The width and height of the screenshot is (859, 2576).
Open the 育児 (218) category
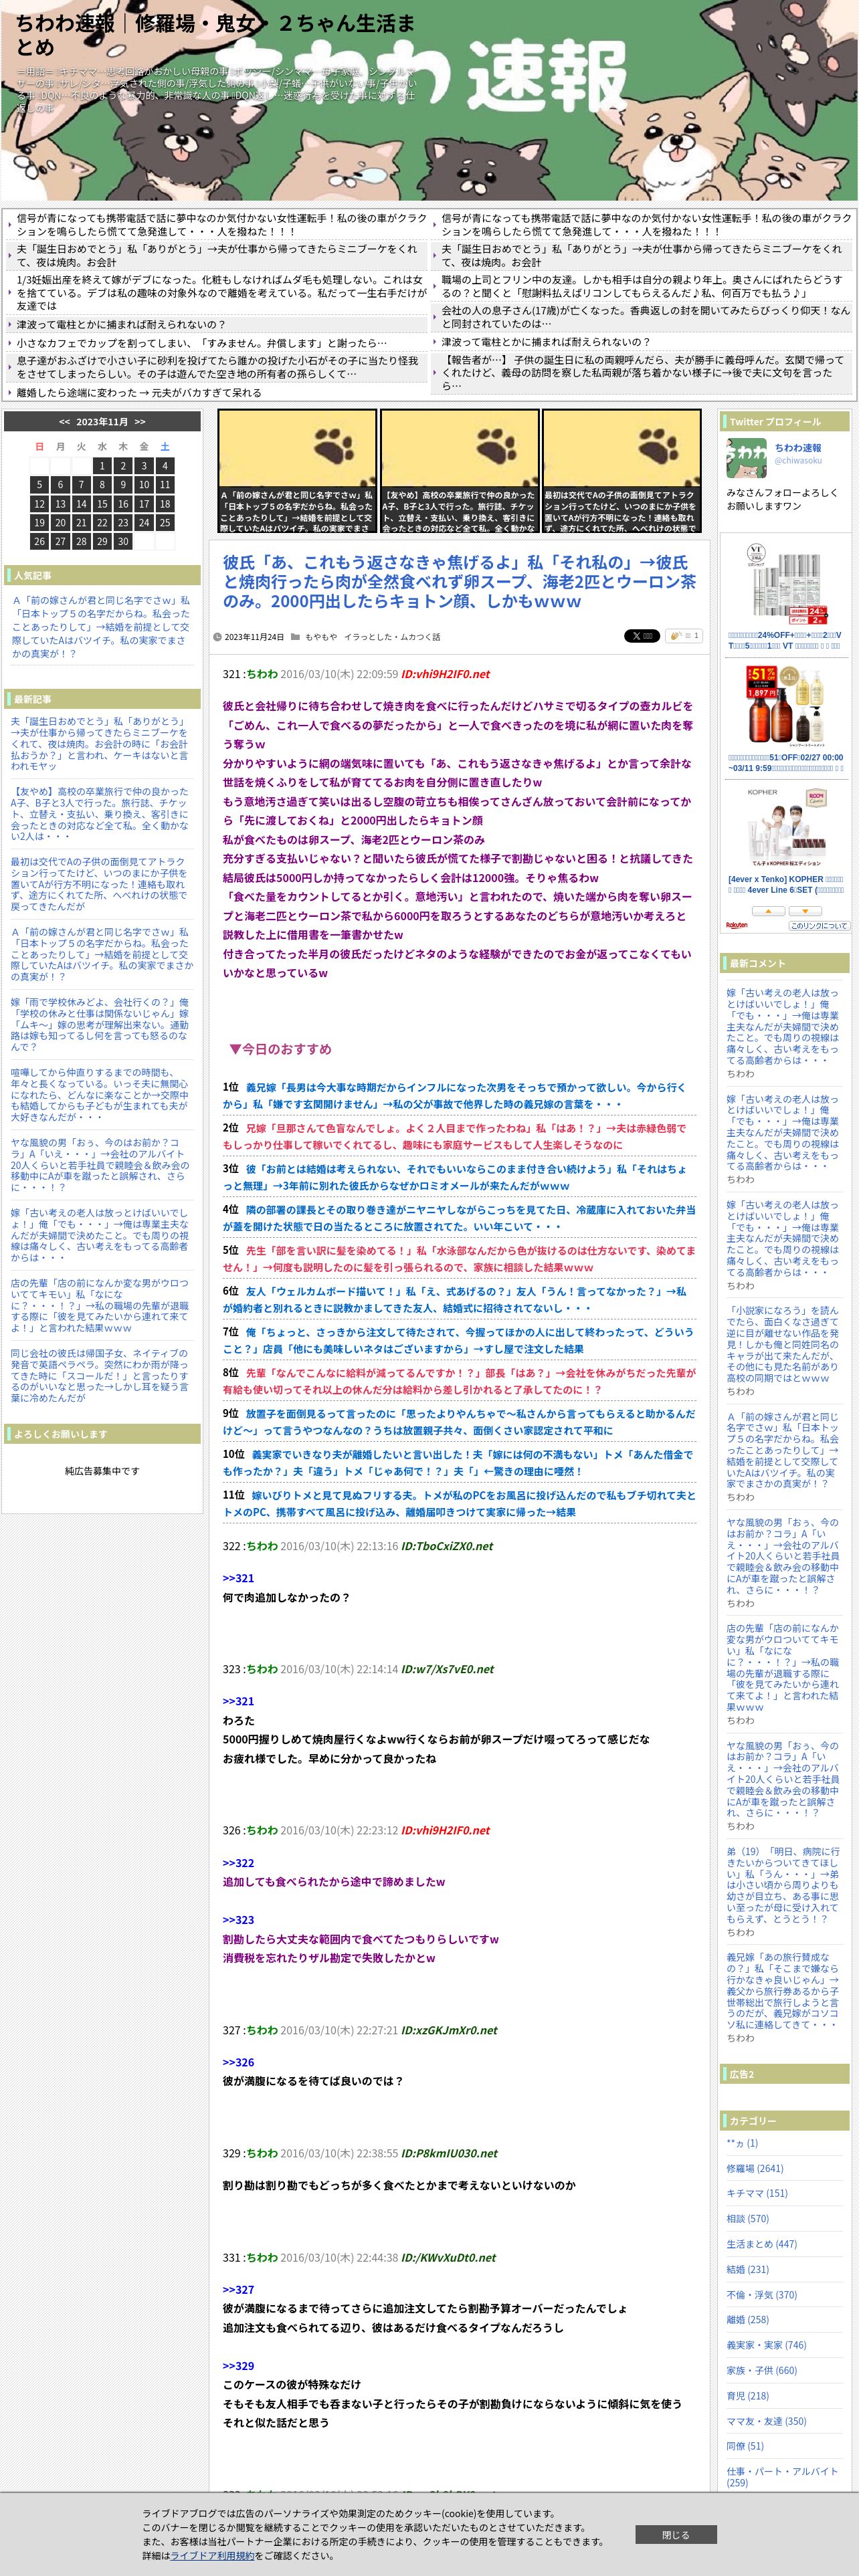(747, 2396)
